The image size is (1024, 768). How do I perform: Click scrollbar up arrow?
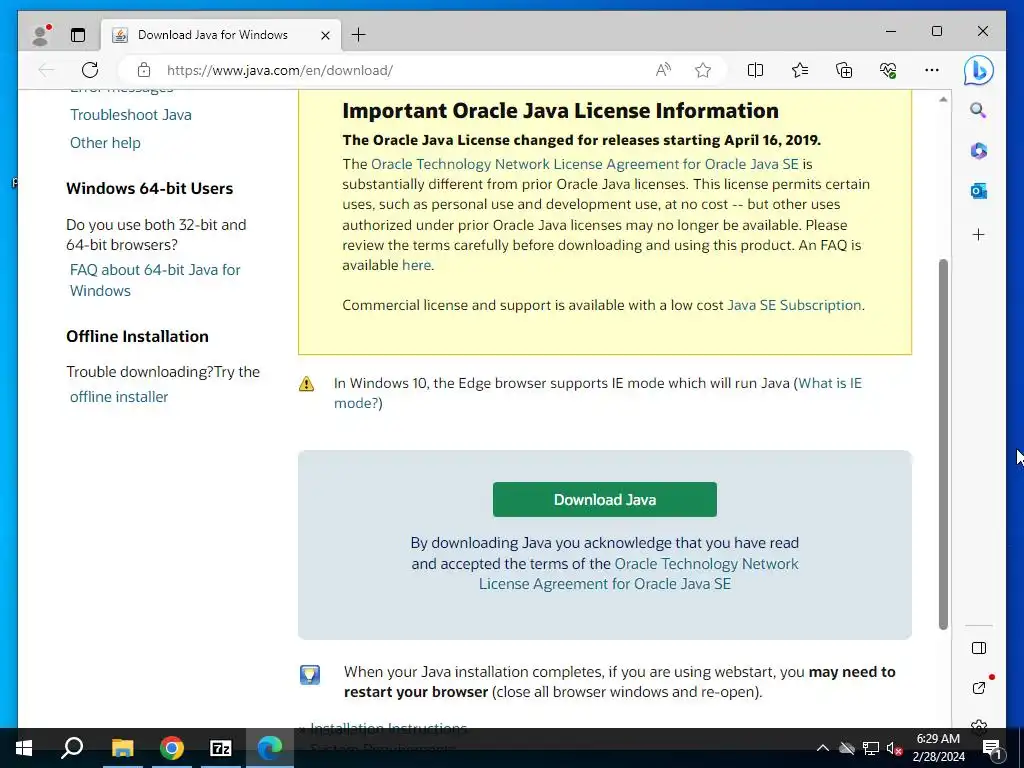943,99
